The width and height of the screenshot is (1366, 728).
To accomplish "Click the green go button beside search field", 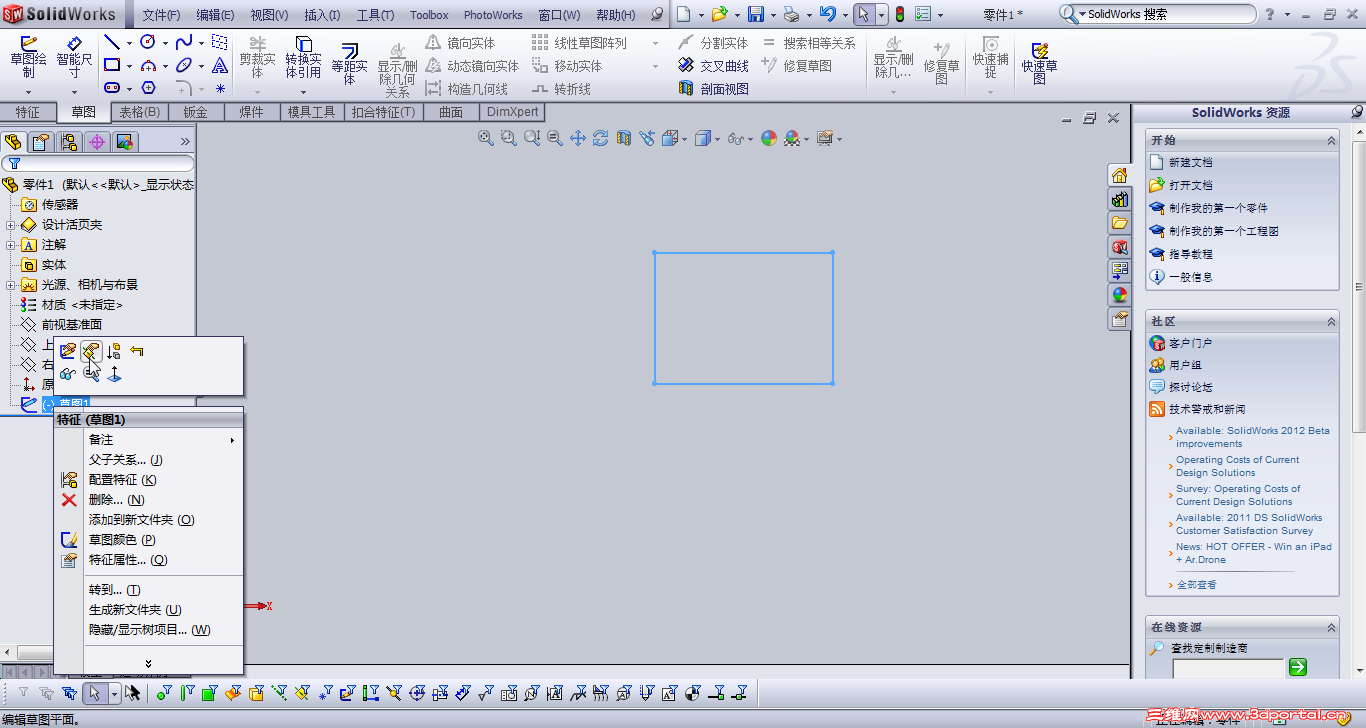I will pos(1298,667).
